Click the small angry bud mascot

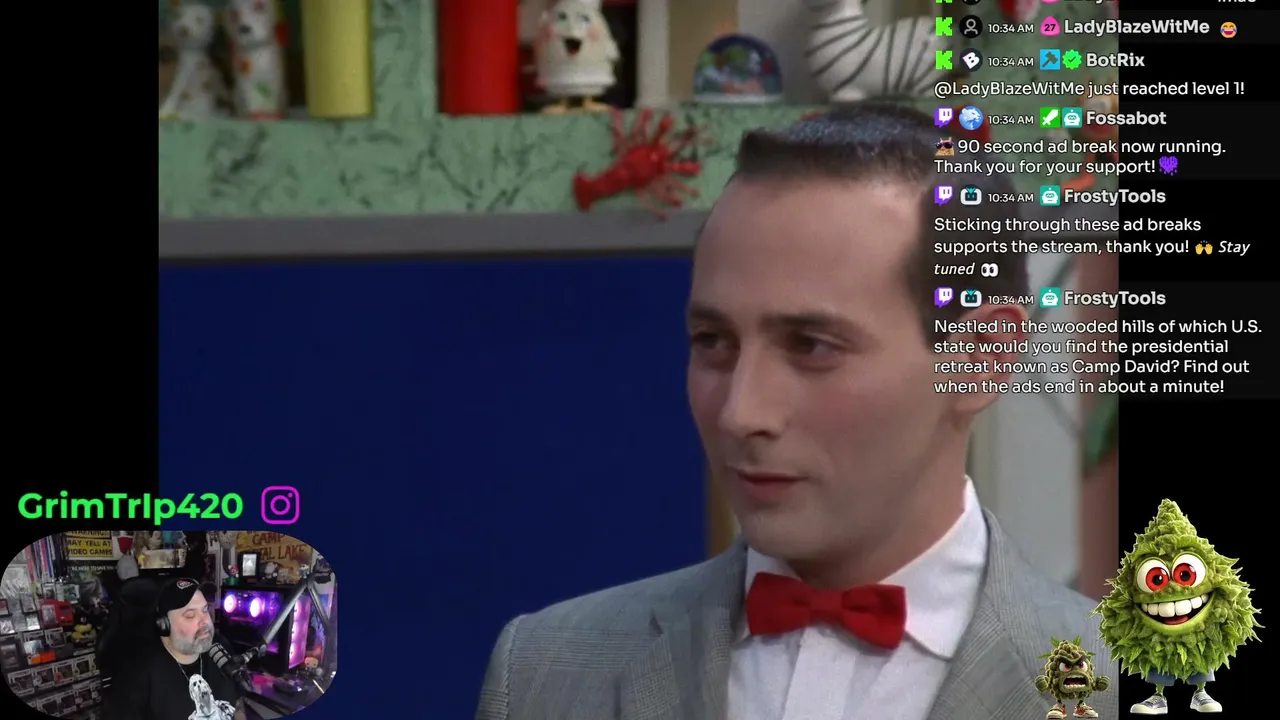[x=1072, y=677]
